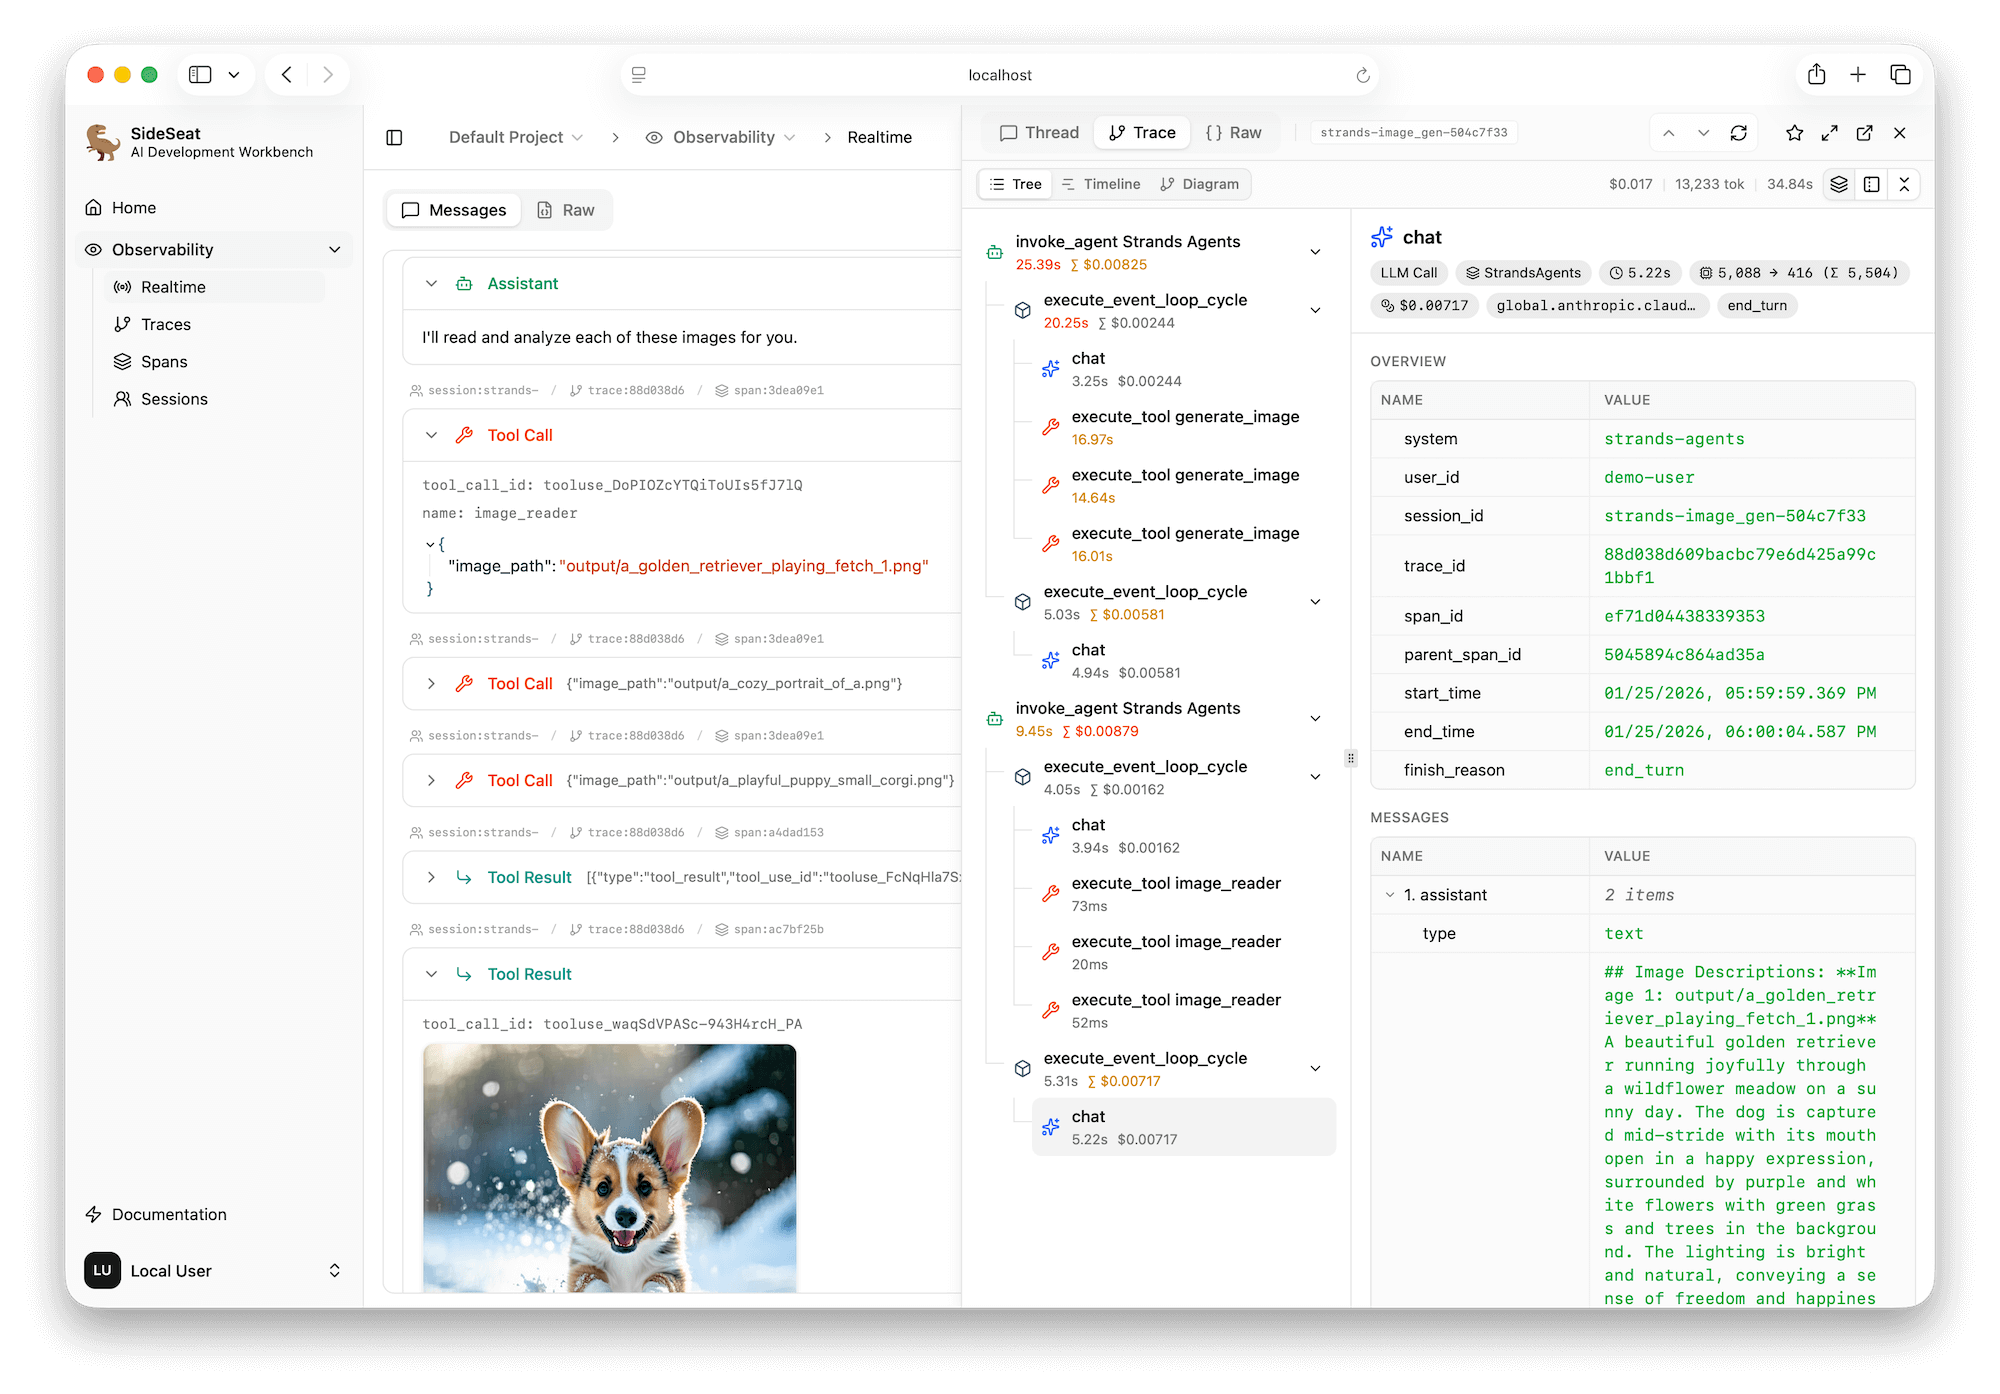Star this trace as favorite
This screenshot has height=1394, width=2000.
click(x=1794, y=133)
